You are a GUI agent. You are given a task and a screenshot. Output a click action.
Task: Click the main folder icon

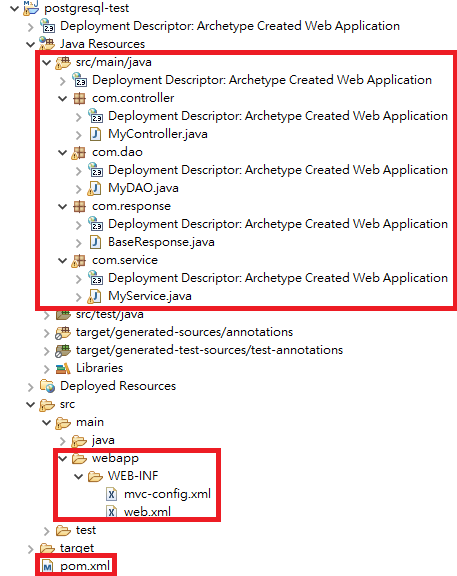[x=63, y=422]
